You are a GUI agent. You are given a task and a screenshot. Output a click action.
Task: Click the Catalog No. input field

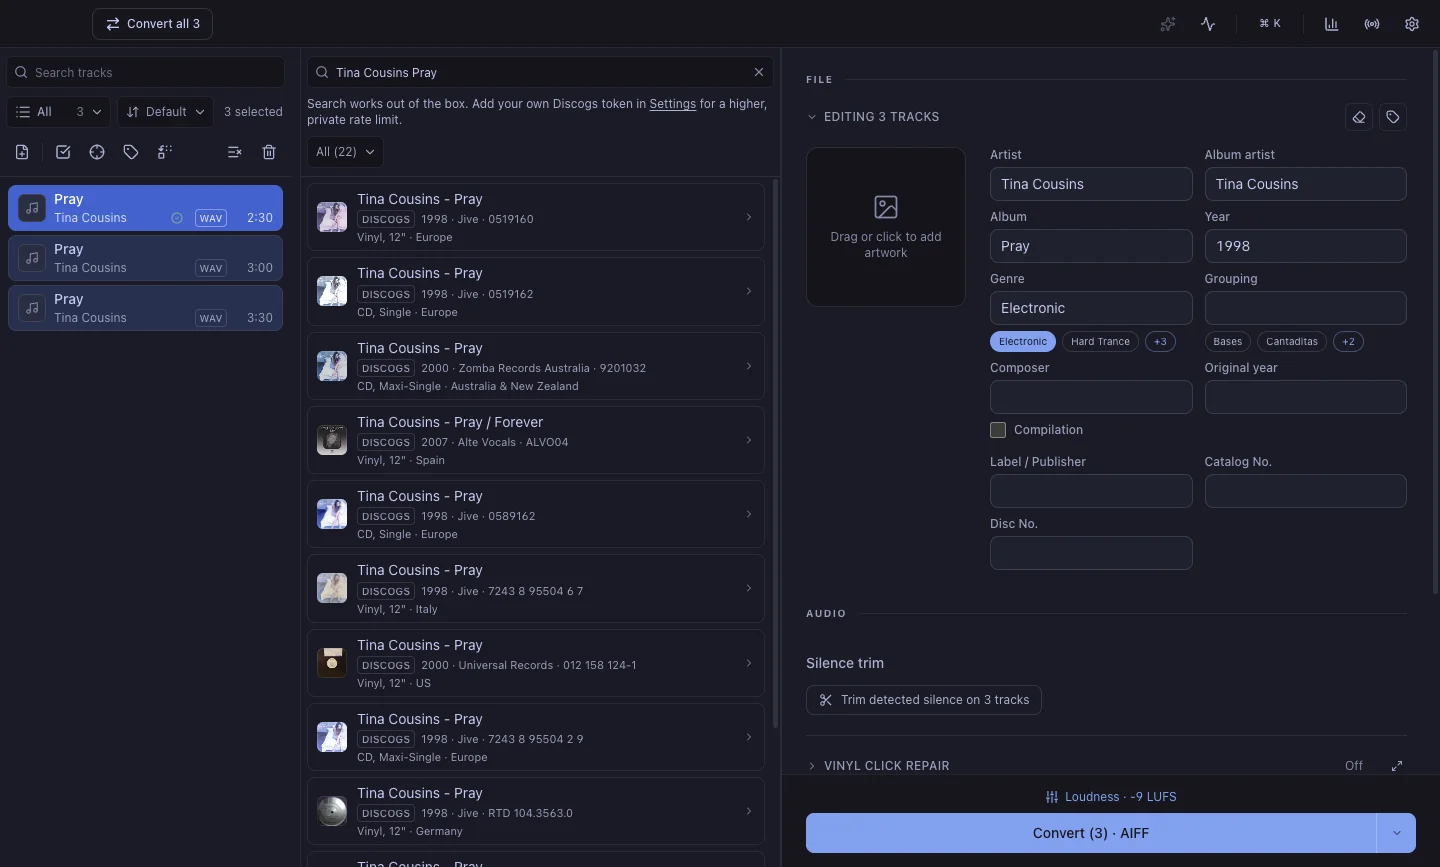pyautogui.click(x=1306, y=491)
